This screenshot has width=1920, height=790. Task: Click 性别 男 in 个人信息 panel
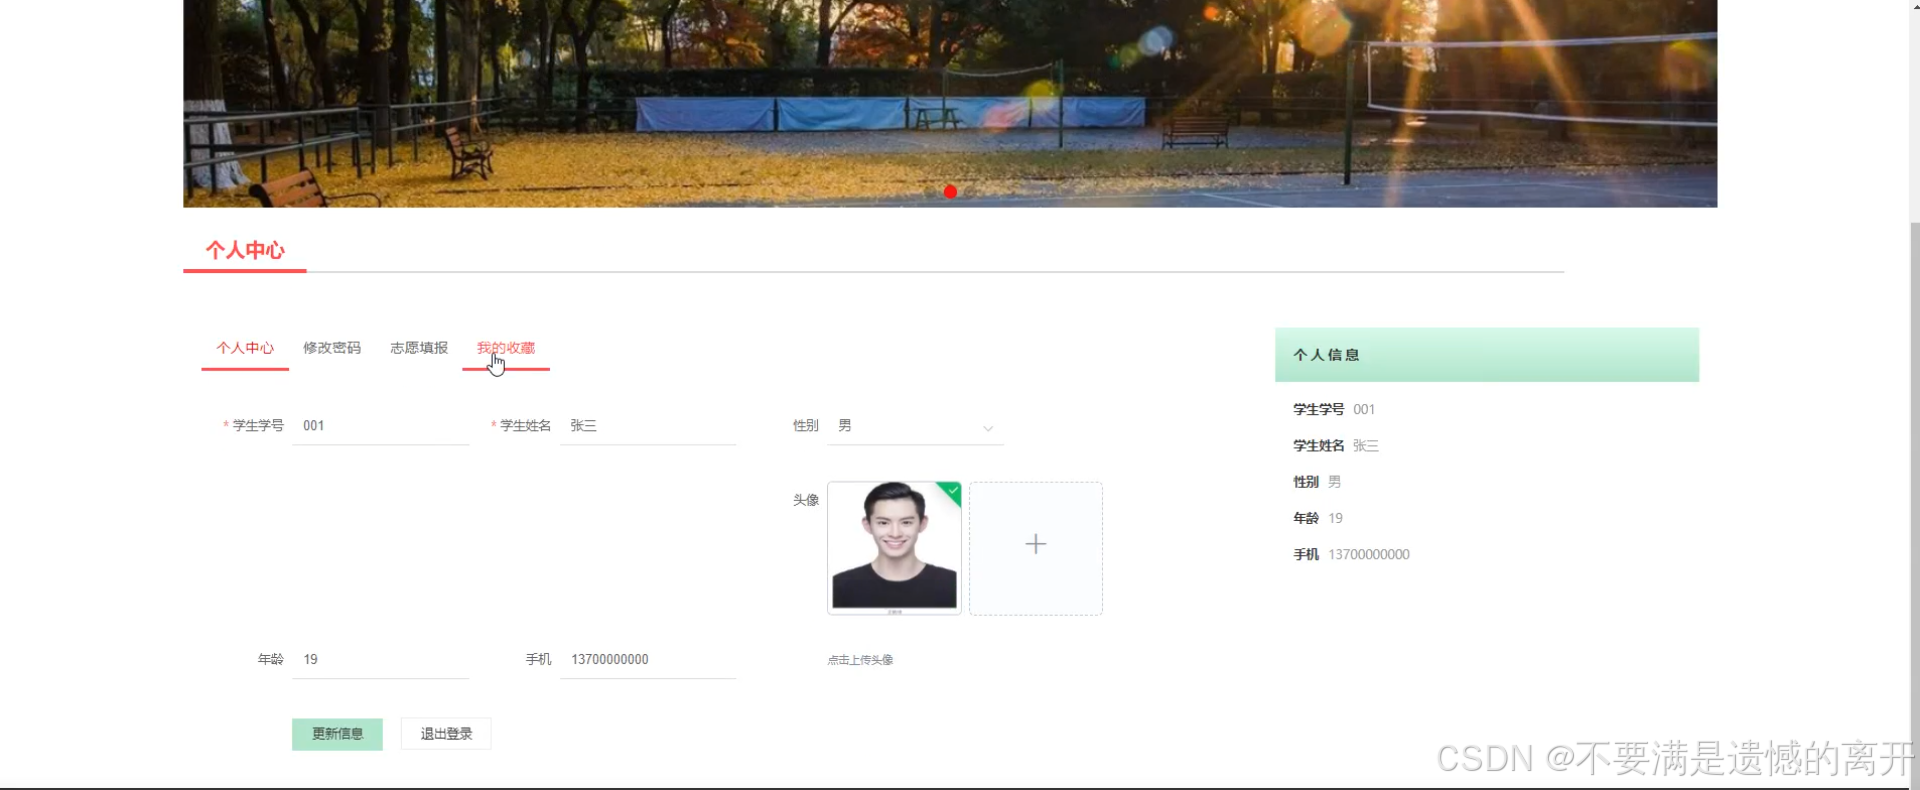coord(1317,482)
